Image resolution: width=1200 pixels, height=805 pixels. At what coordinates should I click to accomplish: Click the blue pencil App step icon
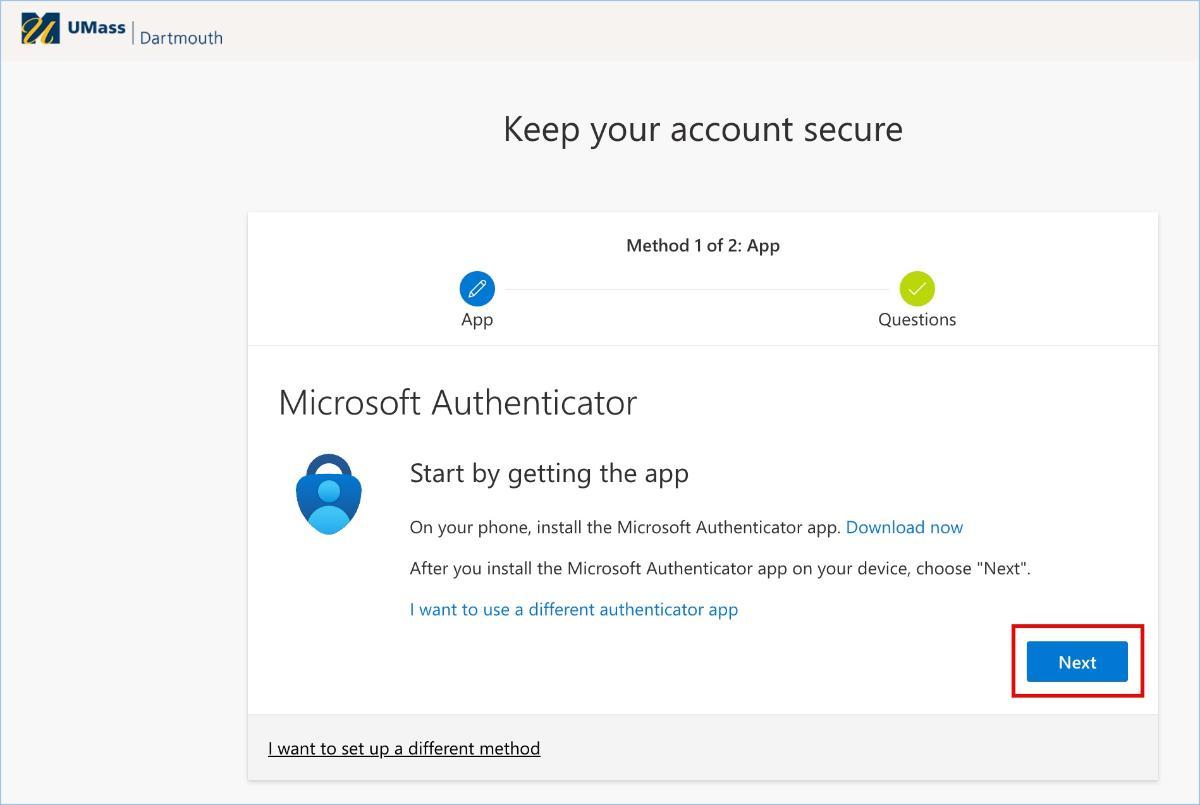477,289
